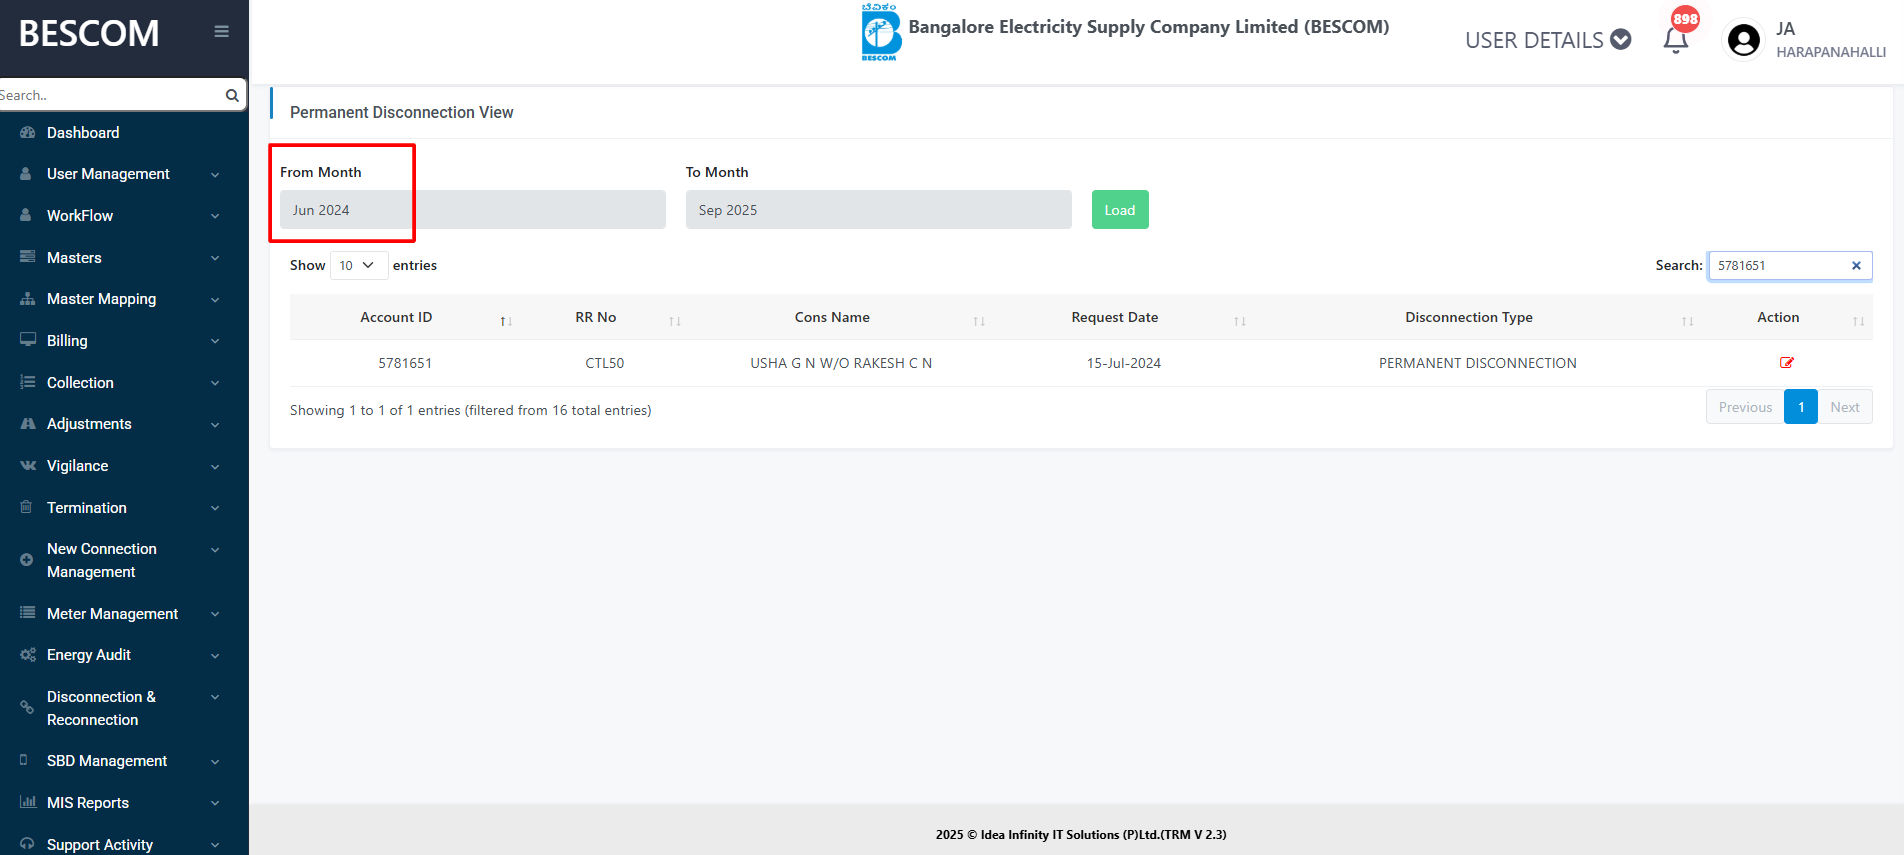Expand the Billing submenu chevron
The height and width of the screenshot is (855, 1904).
point(215,341)
